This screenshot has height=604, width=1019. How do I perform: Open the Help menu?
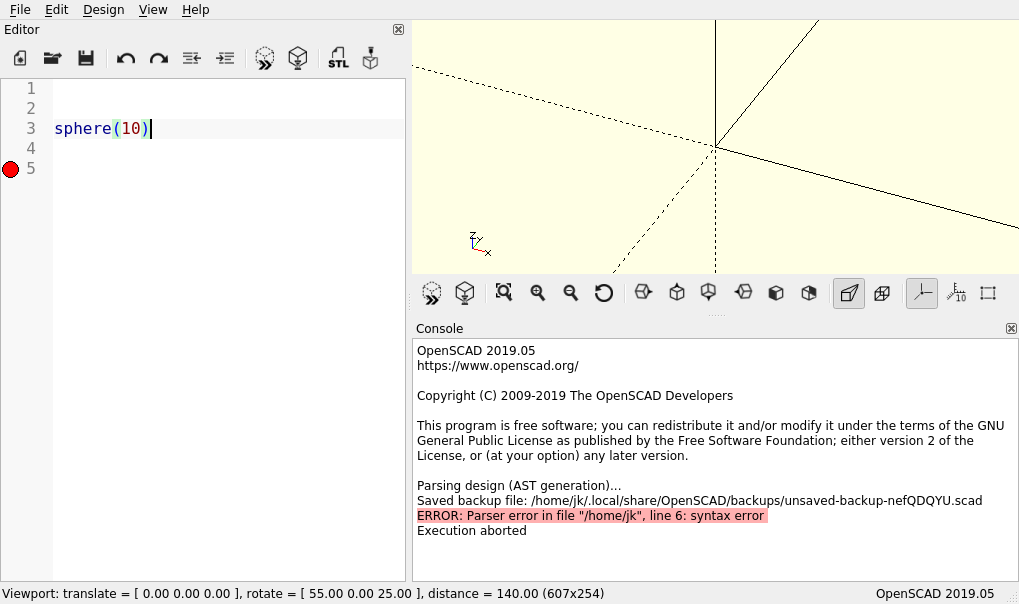196,9
